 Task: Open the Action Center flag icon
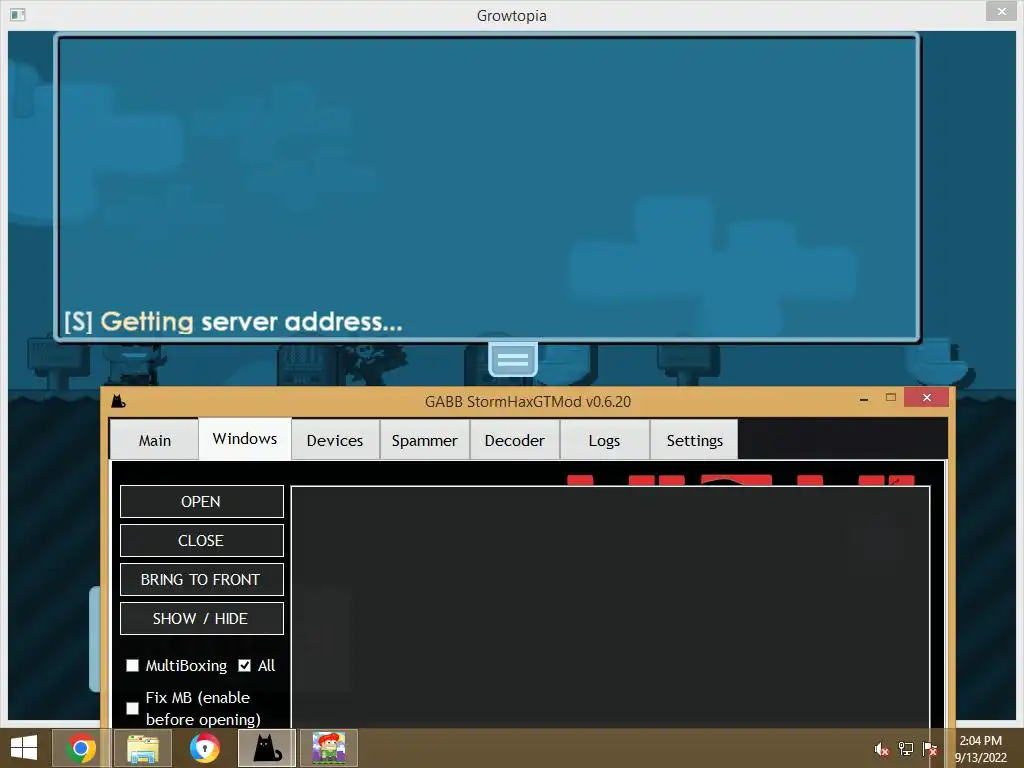(930, 749)
